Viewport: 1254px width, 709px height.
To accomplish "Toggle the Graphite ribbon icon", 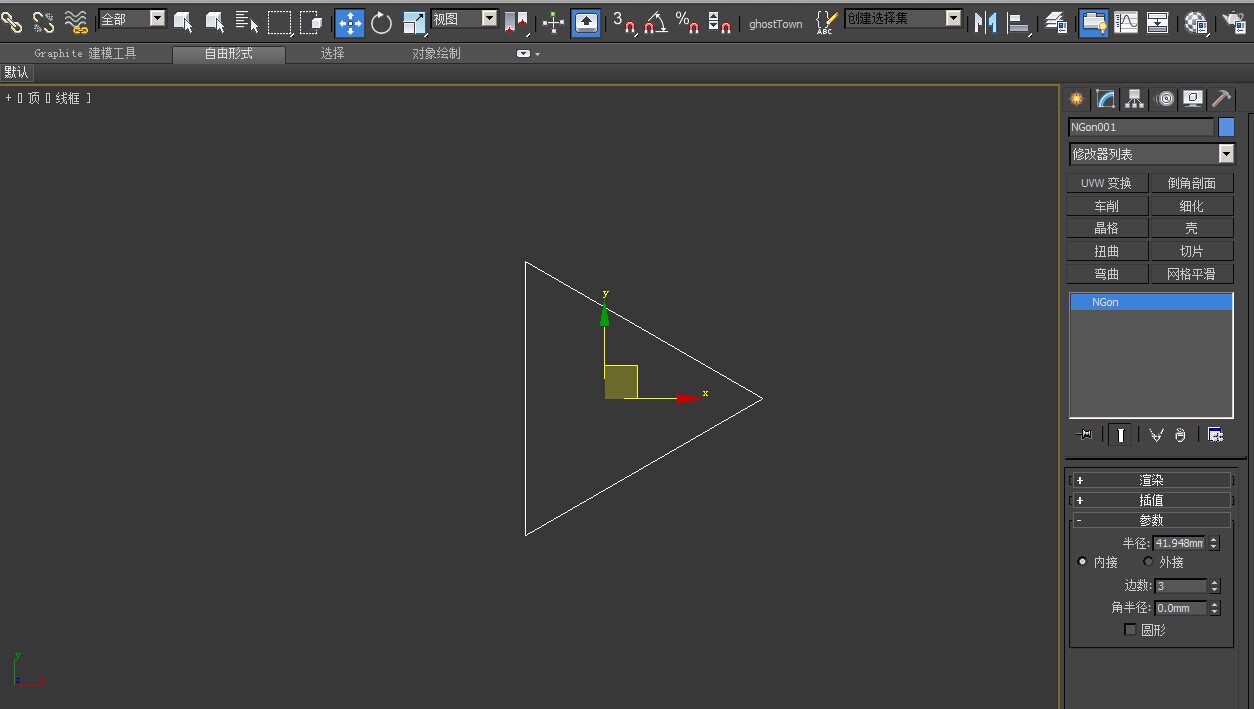I will pyautogui.click(x=1094, y=22).
